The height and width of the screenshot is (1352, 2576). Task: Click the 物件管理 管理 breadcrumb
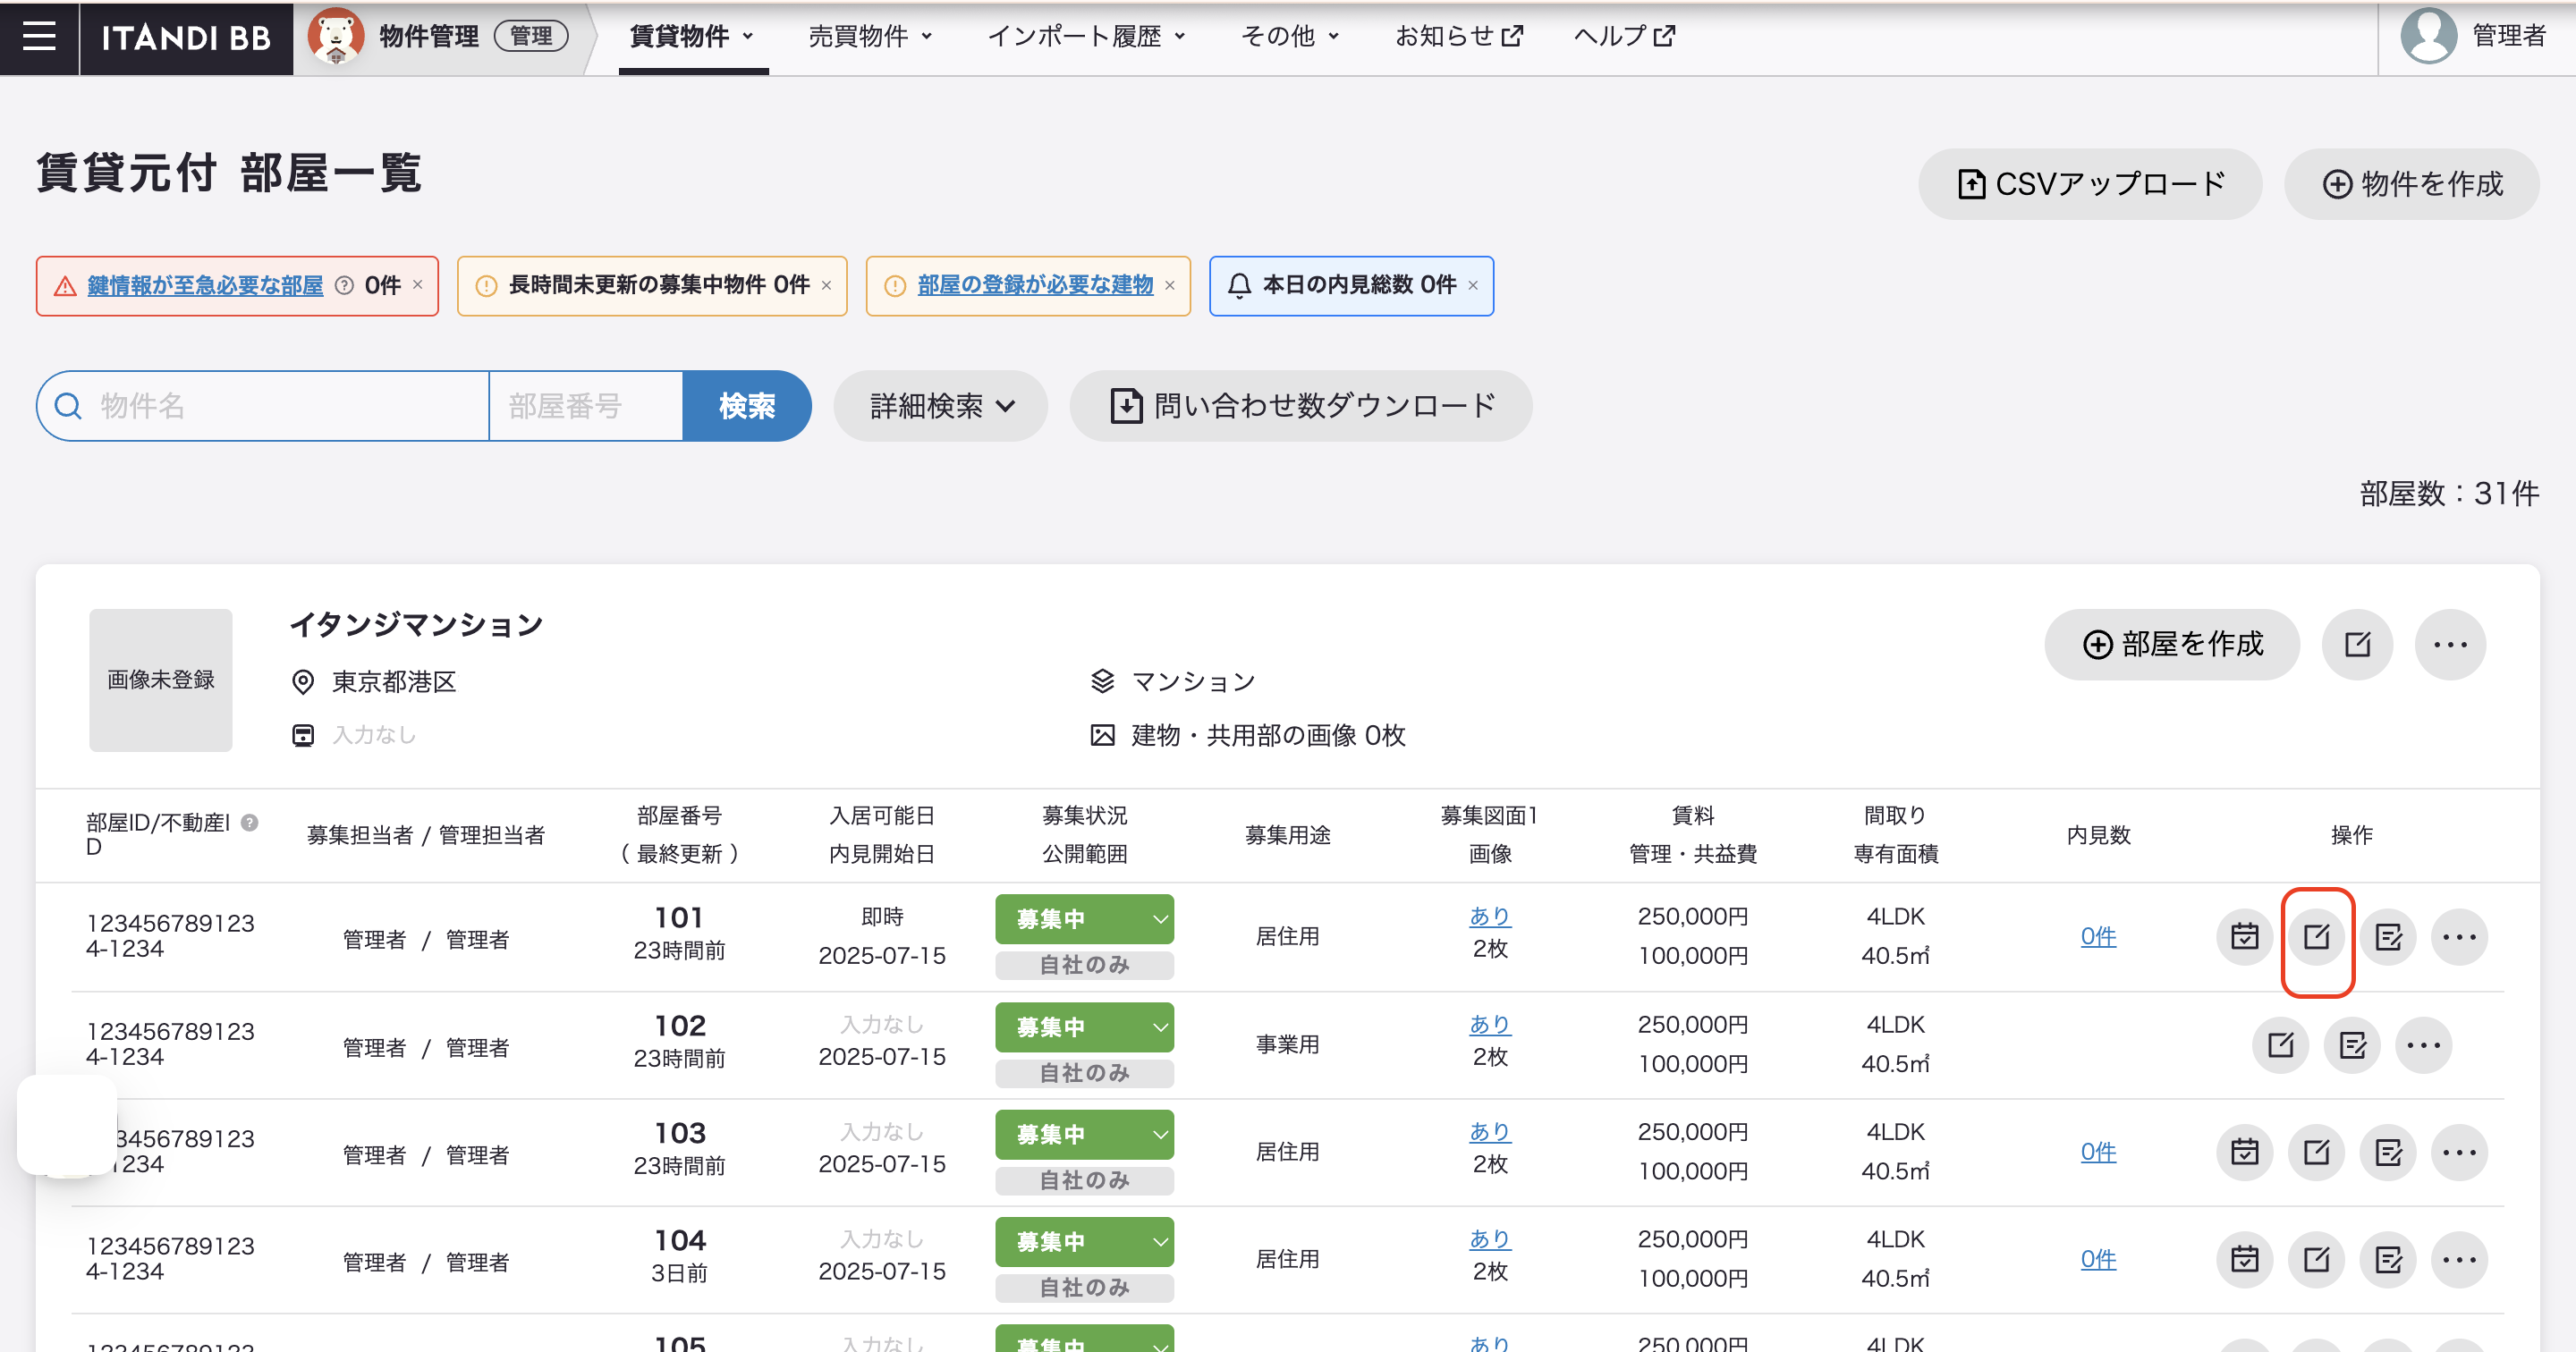point(440,37)
